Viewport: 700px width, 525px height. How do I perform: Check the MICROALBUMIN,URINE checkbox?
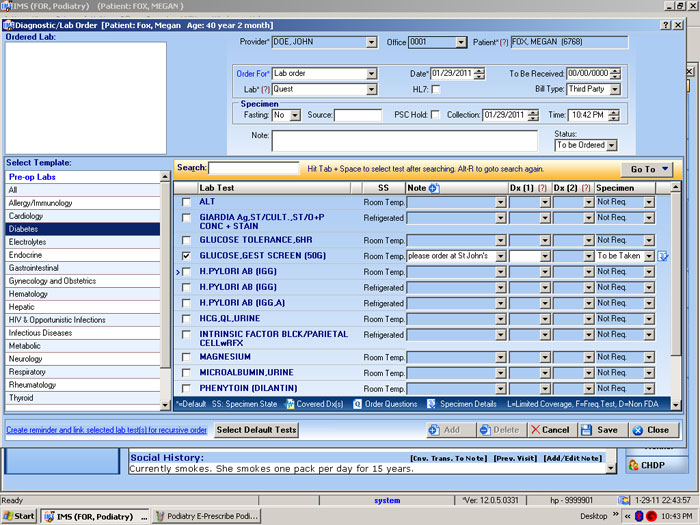pos(186,373)
